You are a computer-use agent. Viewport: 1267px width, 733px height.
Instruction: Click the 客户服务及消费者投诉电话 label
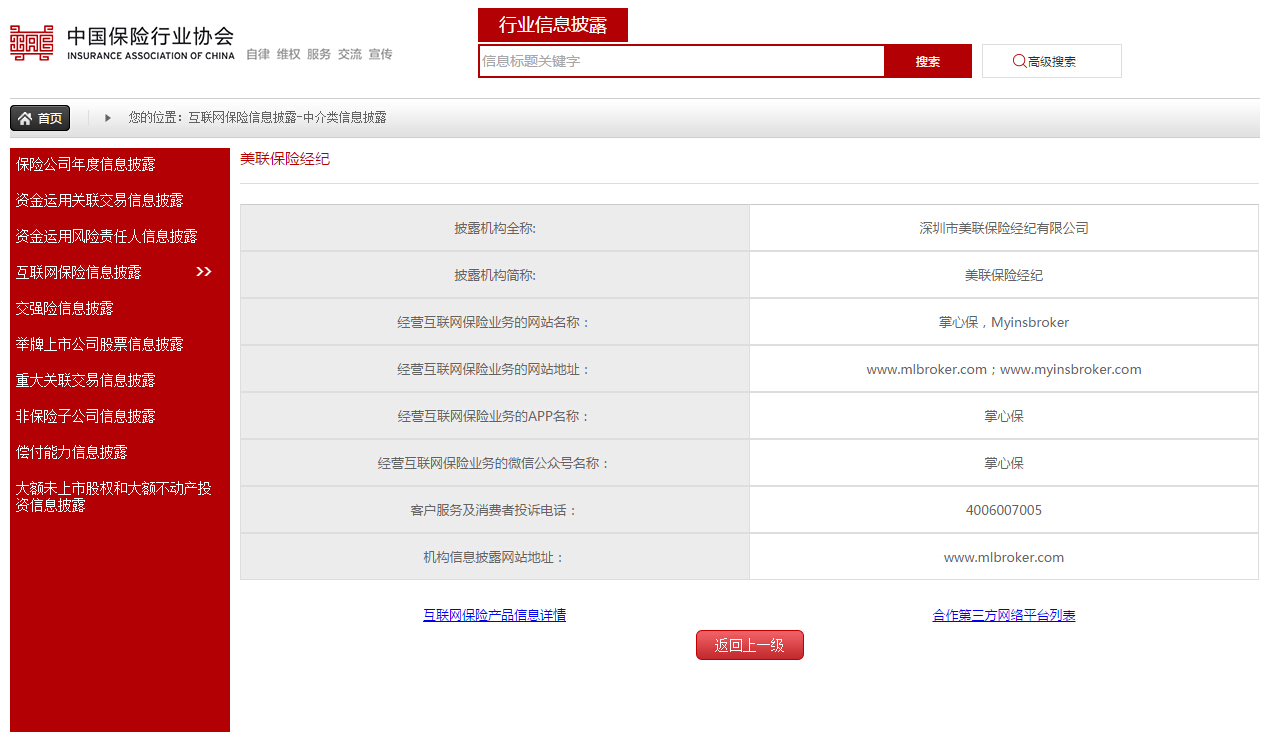point(495,511)
